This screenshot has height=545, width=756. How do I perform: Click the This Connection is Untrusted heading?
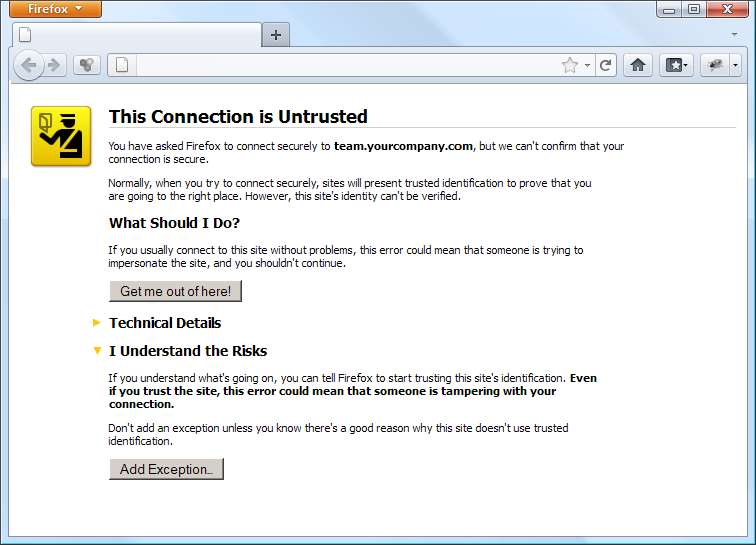coord(238,117)
